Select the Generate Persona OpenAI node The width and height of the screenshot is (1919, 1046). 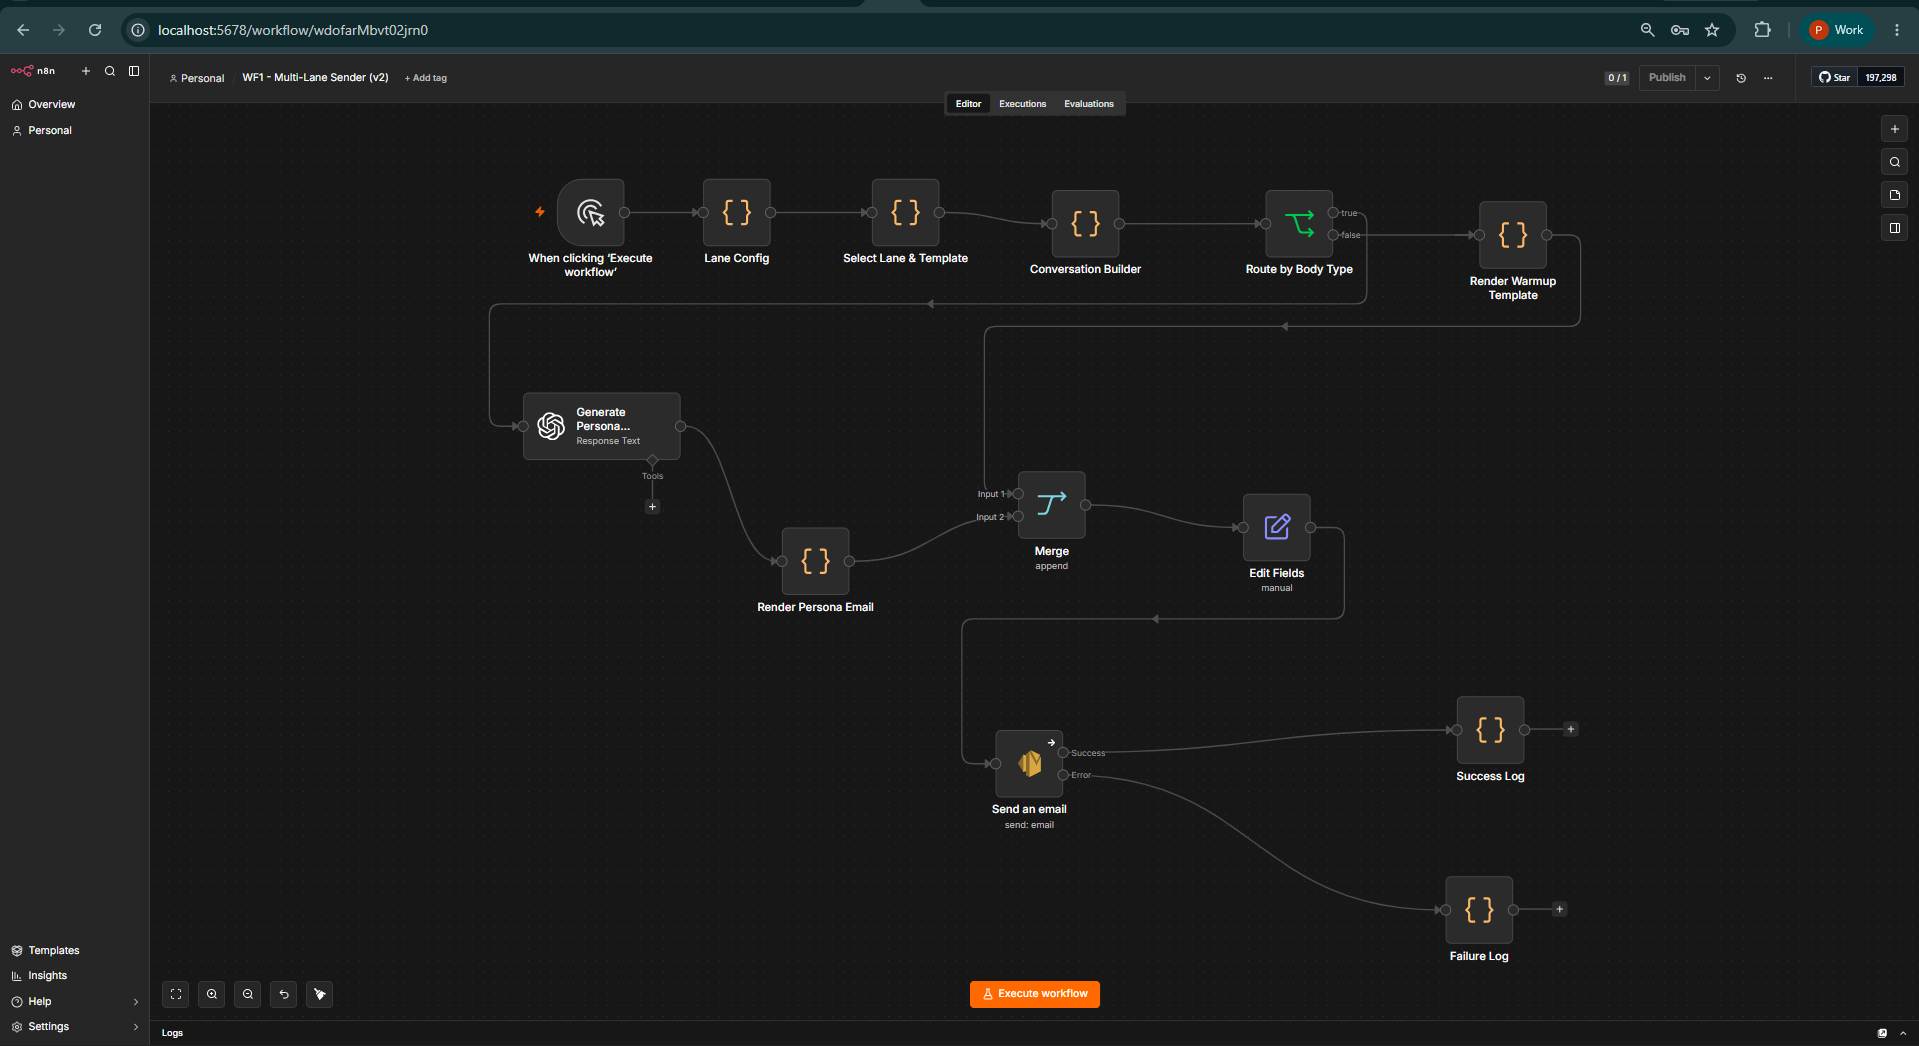(x=602, y=426)
